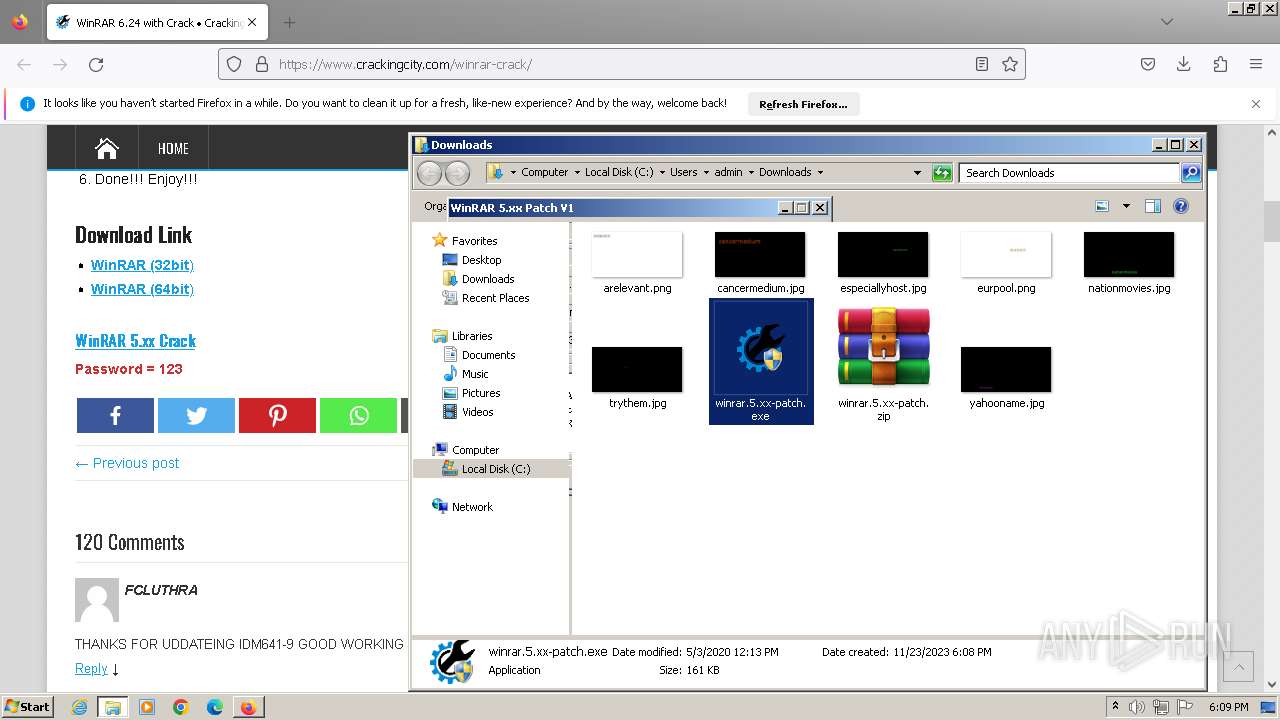Share on Twitter button

pos(196,415)
